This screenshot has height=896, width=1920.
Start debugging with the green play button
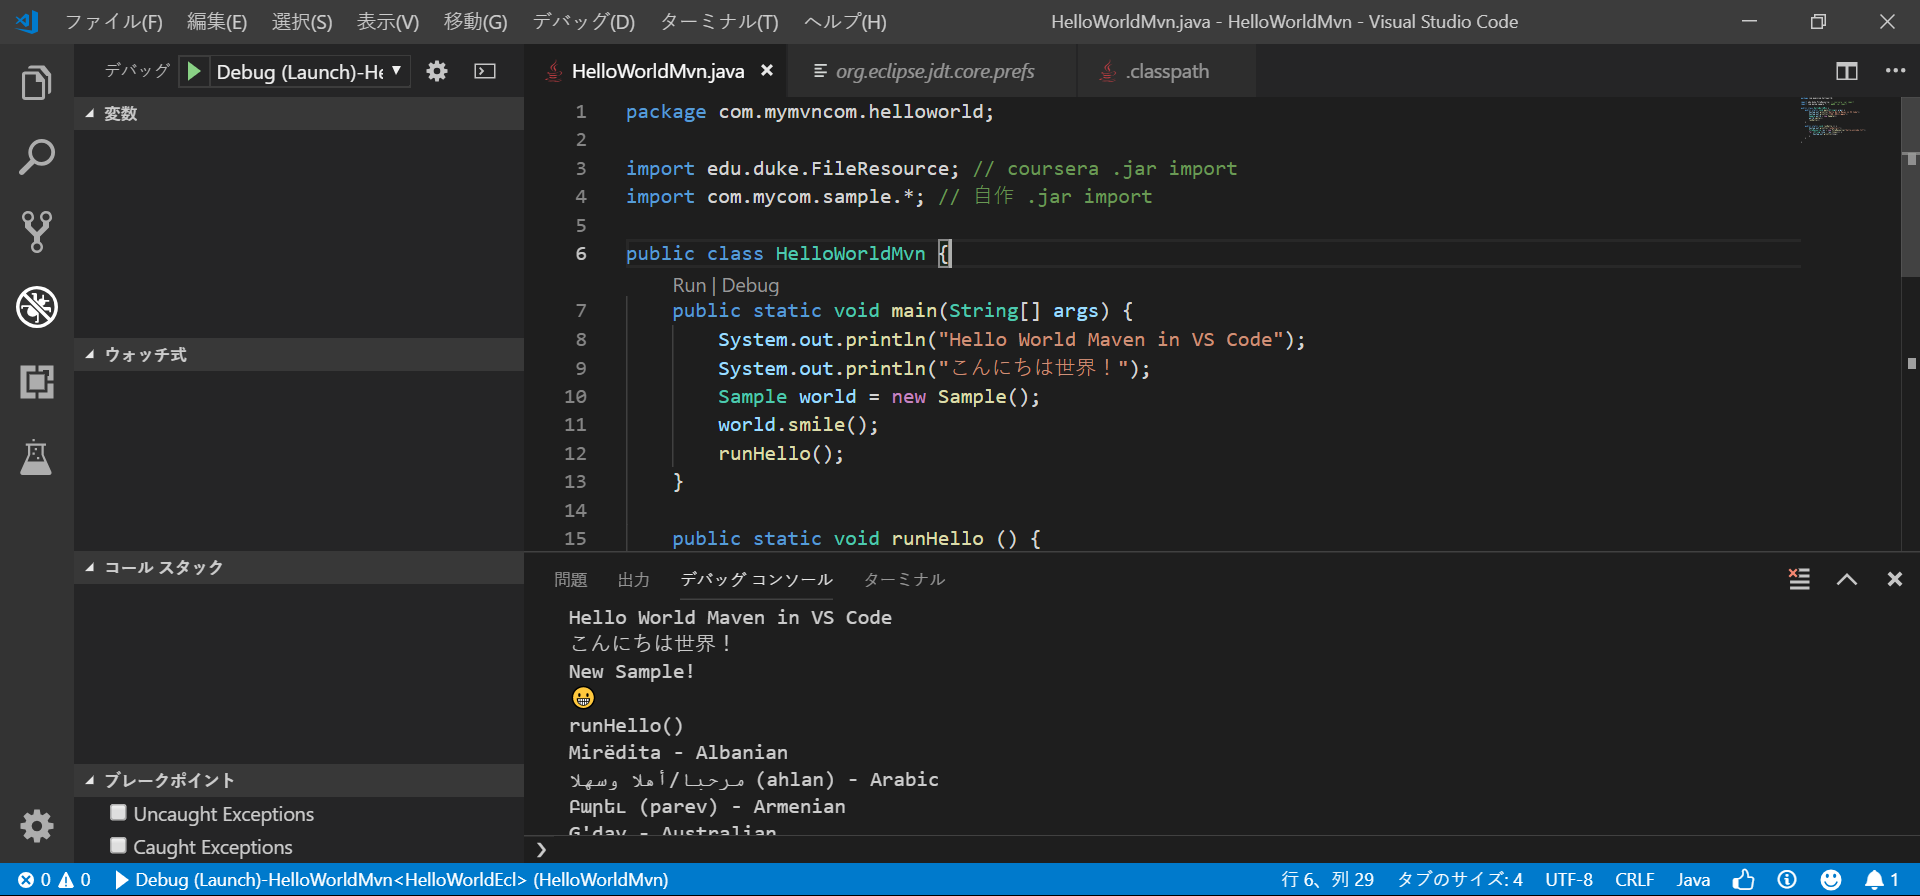pyautogui.click(x=194, y=71)
